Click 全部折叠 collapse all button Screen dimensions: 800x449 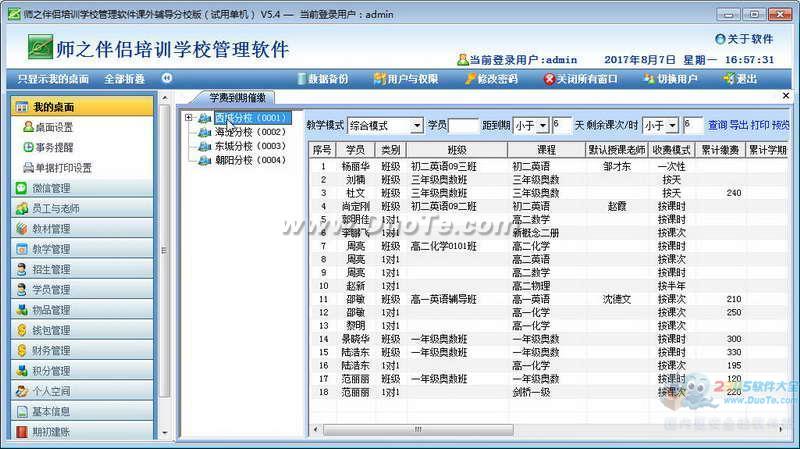[124, 79]
